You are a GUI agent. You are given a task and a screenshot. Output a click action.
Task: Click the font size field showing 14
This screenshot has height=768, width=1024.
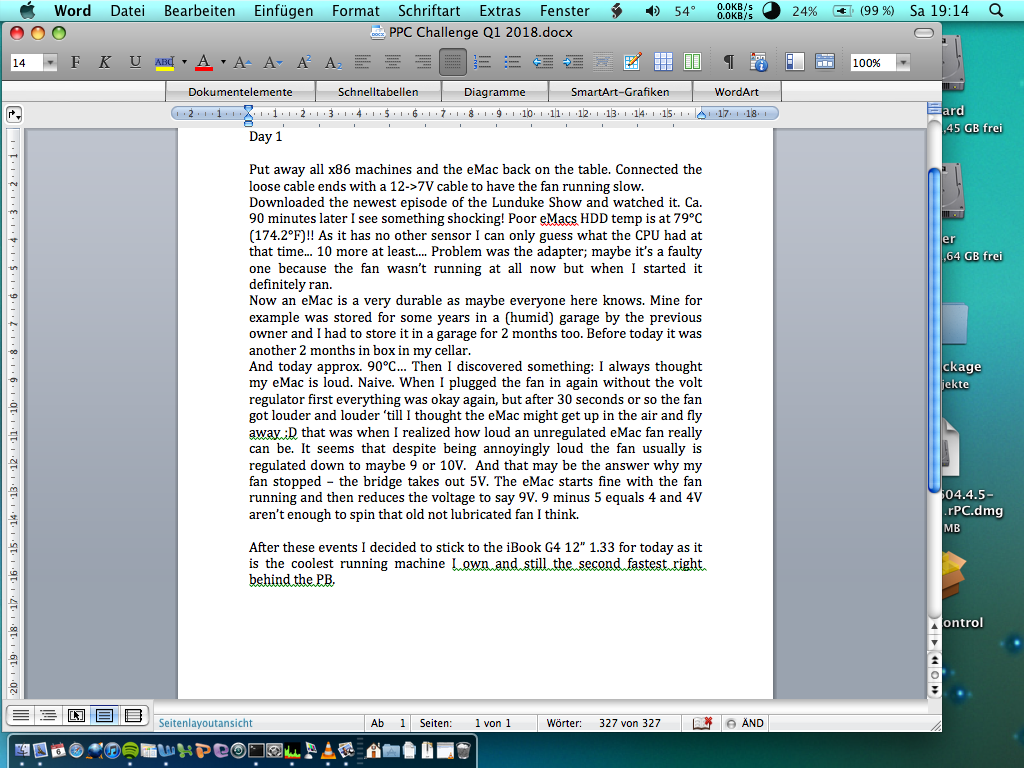click(27, 63)
